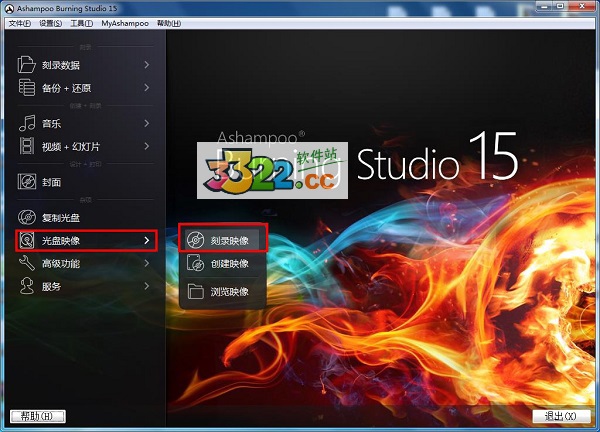Maximize the Ashampoo Burning Studio window
Screen dimensions: 600x432
pyautogui.click(x=560, y=6)
